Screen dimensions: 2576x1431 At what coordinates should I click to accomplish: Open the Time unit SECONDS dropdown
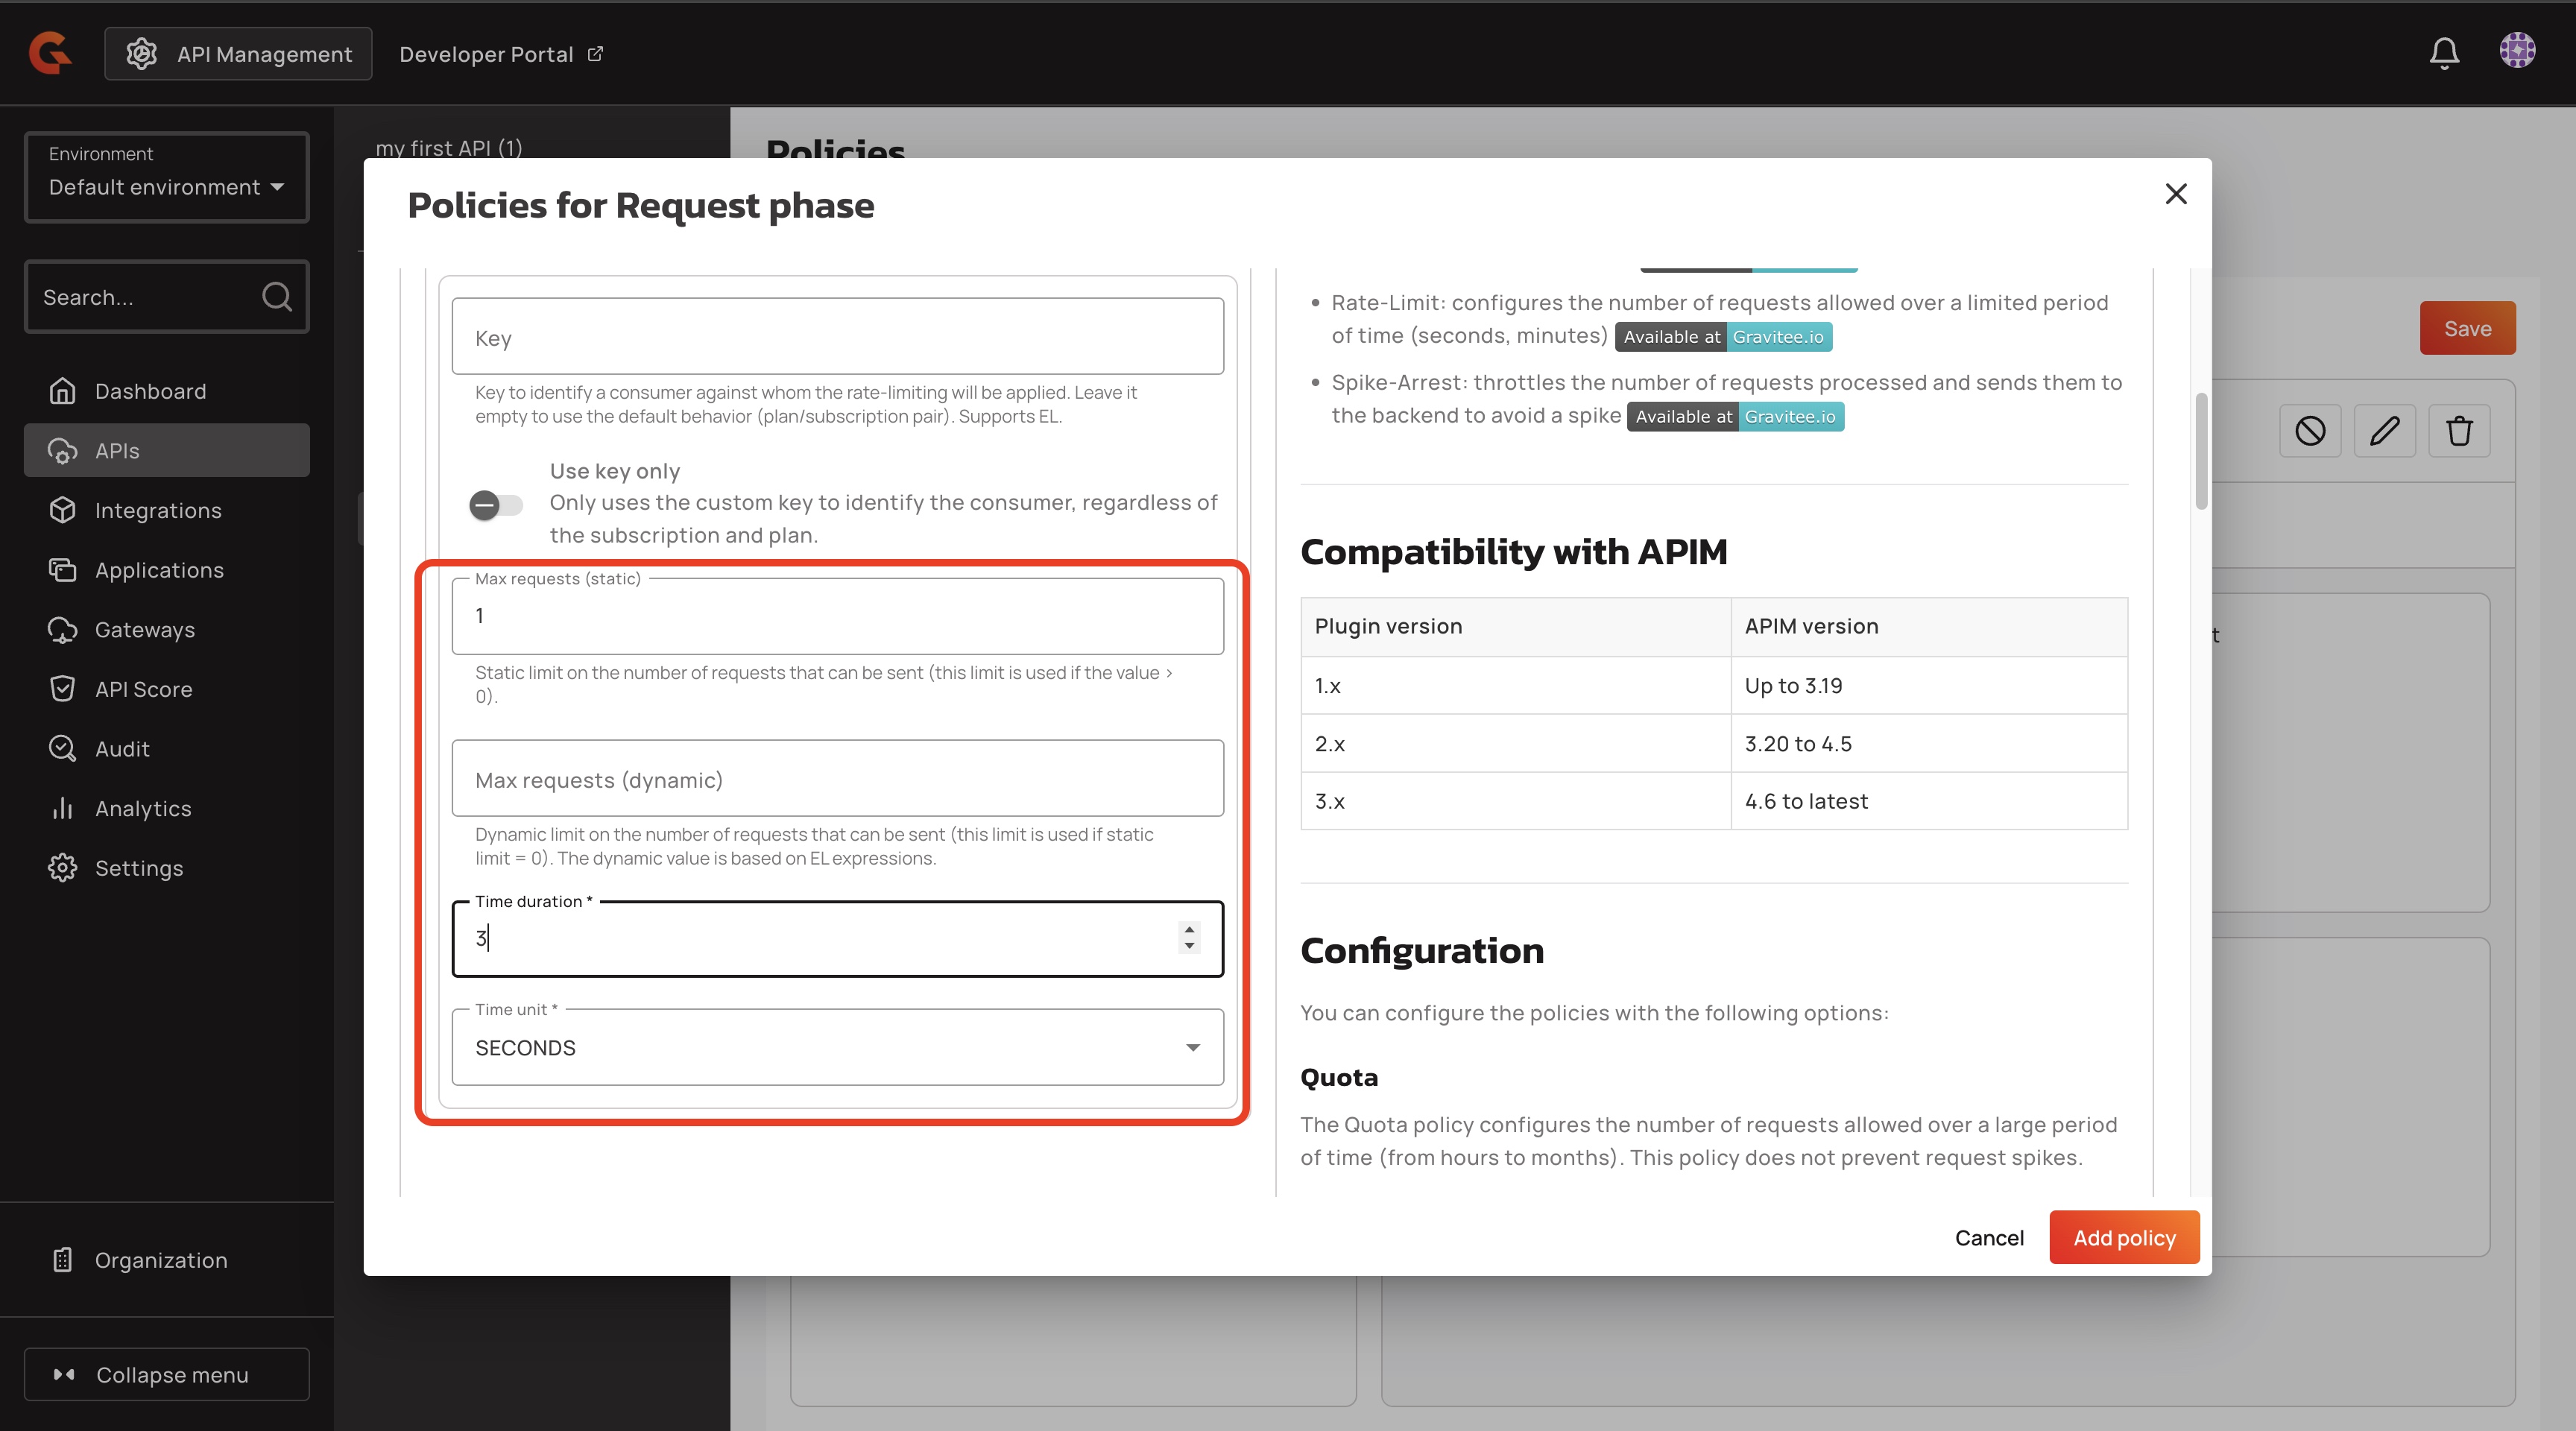[x=838, y=1047]
